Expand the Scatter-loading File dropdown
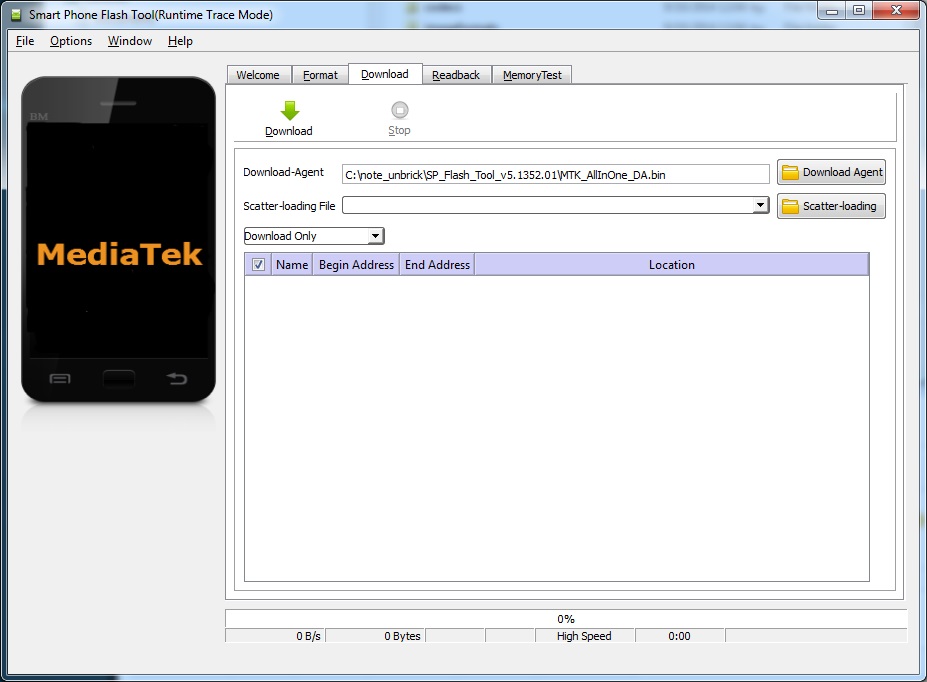Screen dimensions: 927x682 coord(761,205)
